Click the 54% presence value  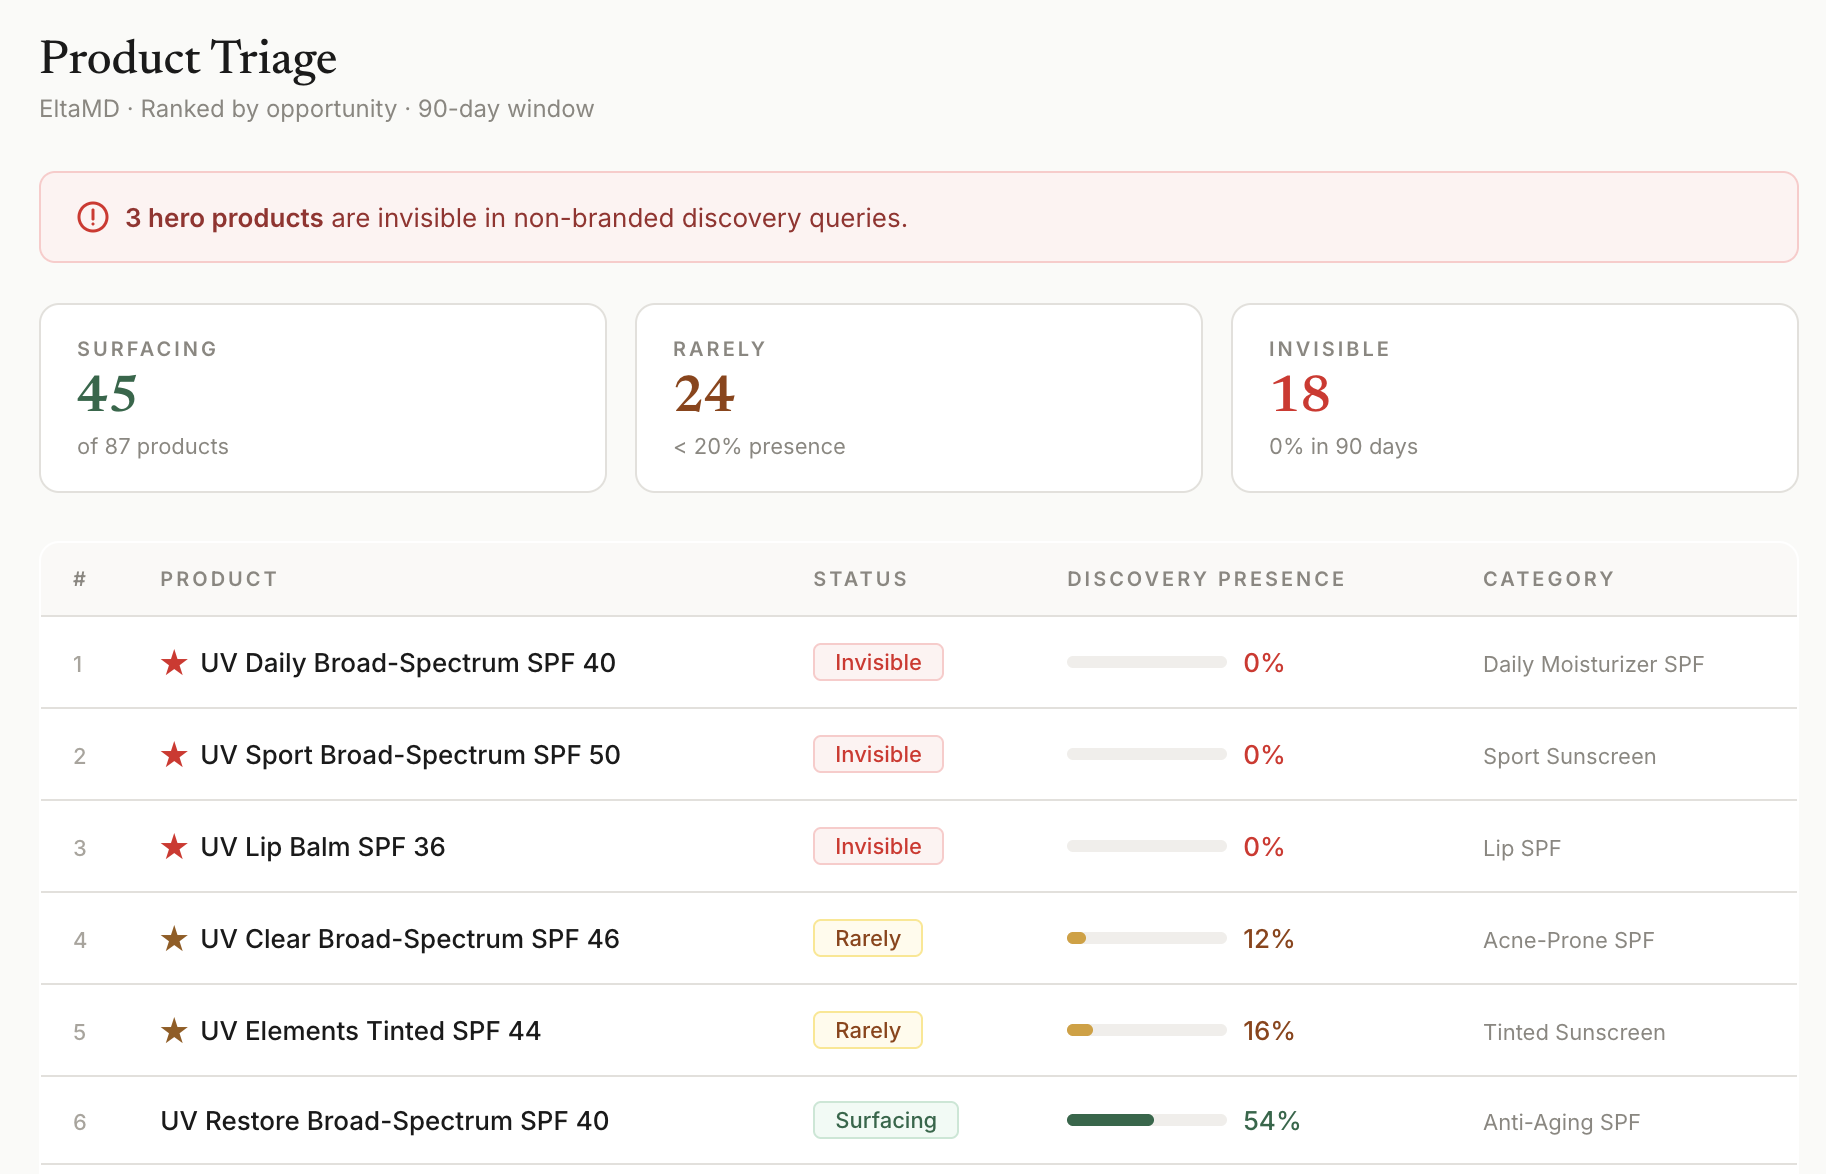pyautogui.click(x=1272, y=1121)
